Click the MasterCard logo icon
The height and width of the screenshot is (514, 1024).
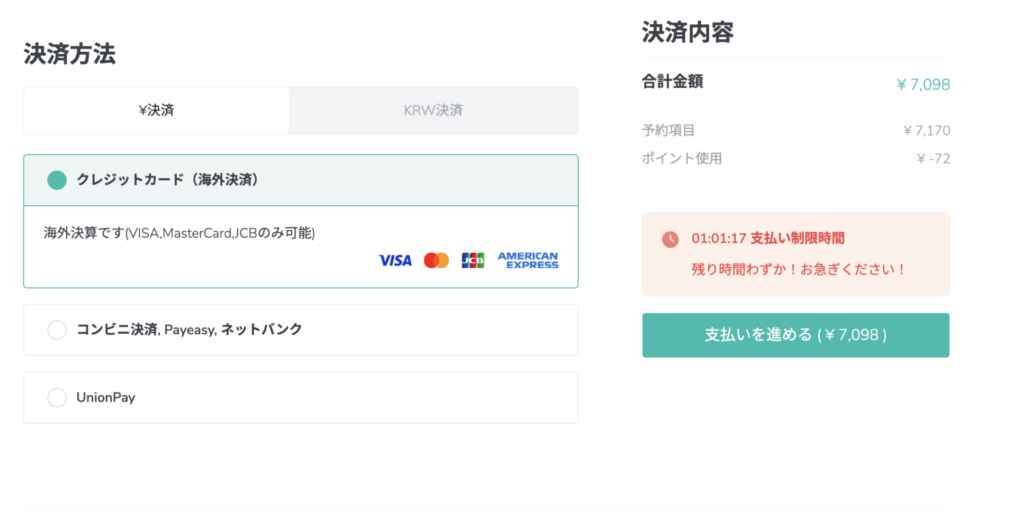[436, 260]
